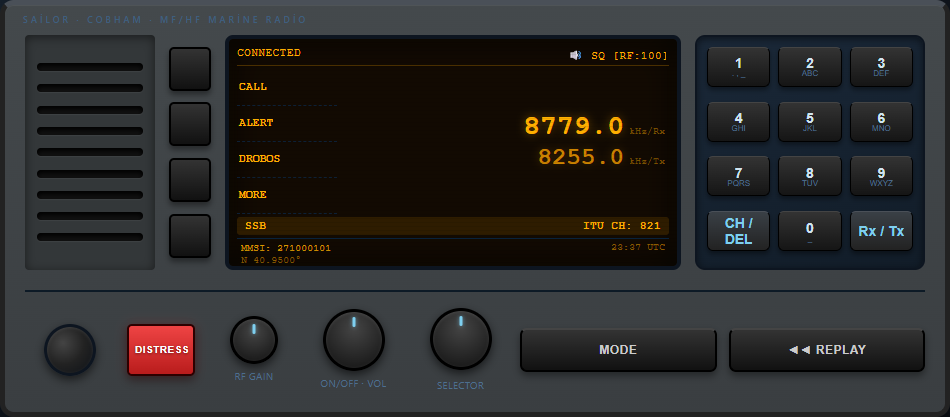Click the MMSI: 271000101 readout
This screenshot has width=950, height=417.
point(286,248)
